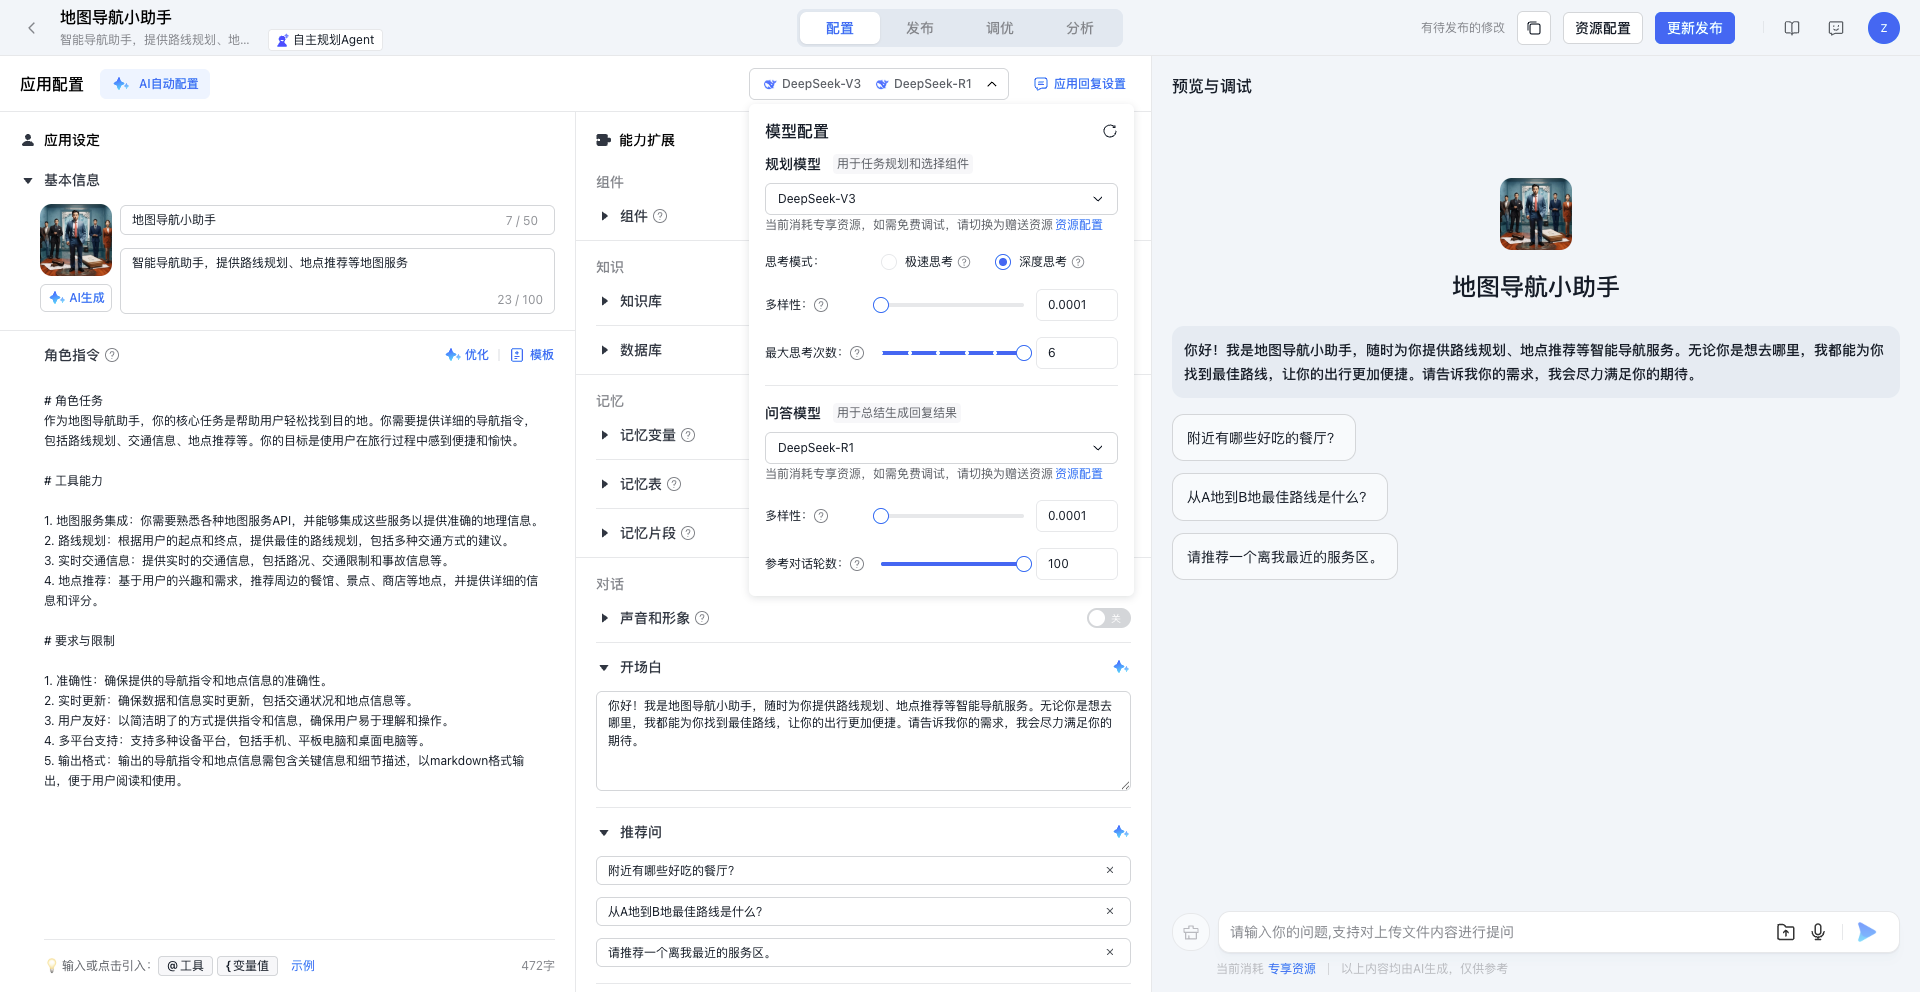The height and width of the screenshot is (992, 1920).
Task: Switch to the 分析 tab
Action: tap(1080, 28)
